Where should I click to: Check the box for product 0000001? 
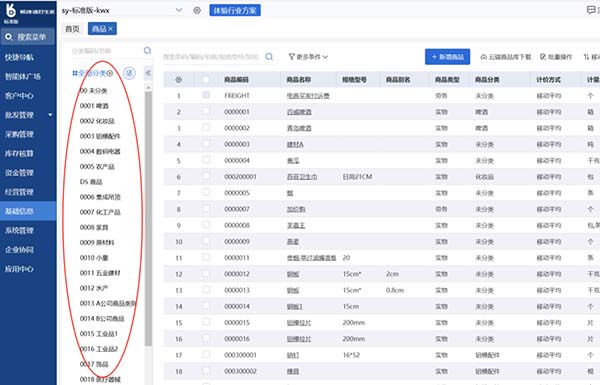point(206,111)
